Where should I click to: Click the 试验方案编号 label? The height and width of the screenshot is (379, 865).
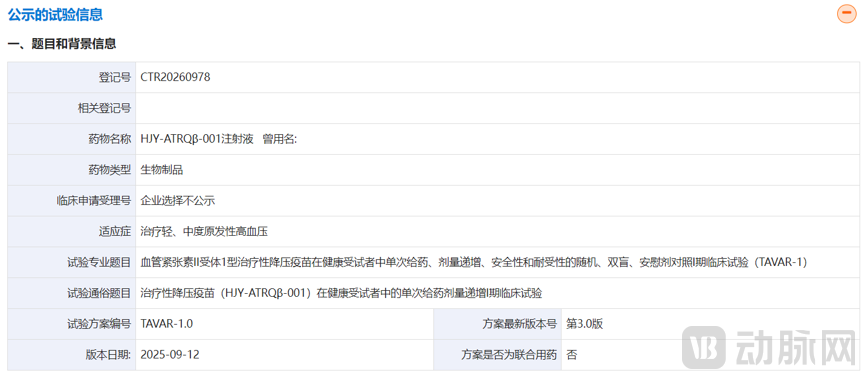click(99, 324)
